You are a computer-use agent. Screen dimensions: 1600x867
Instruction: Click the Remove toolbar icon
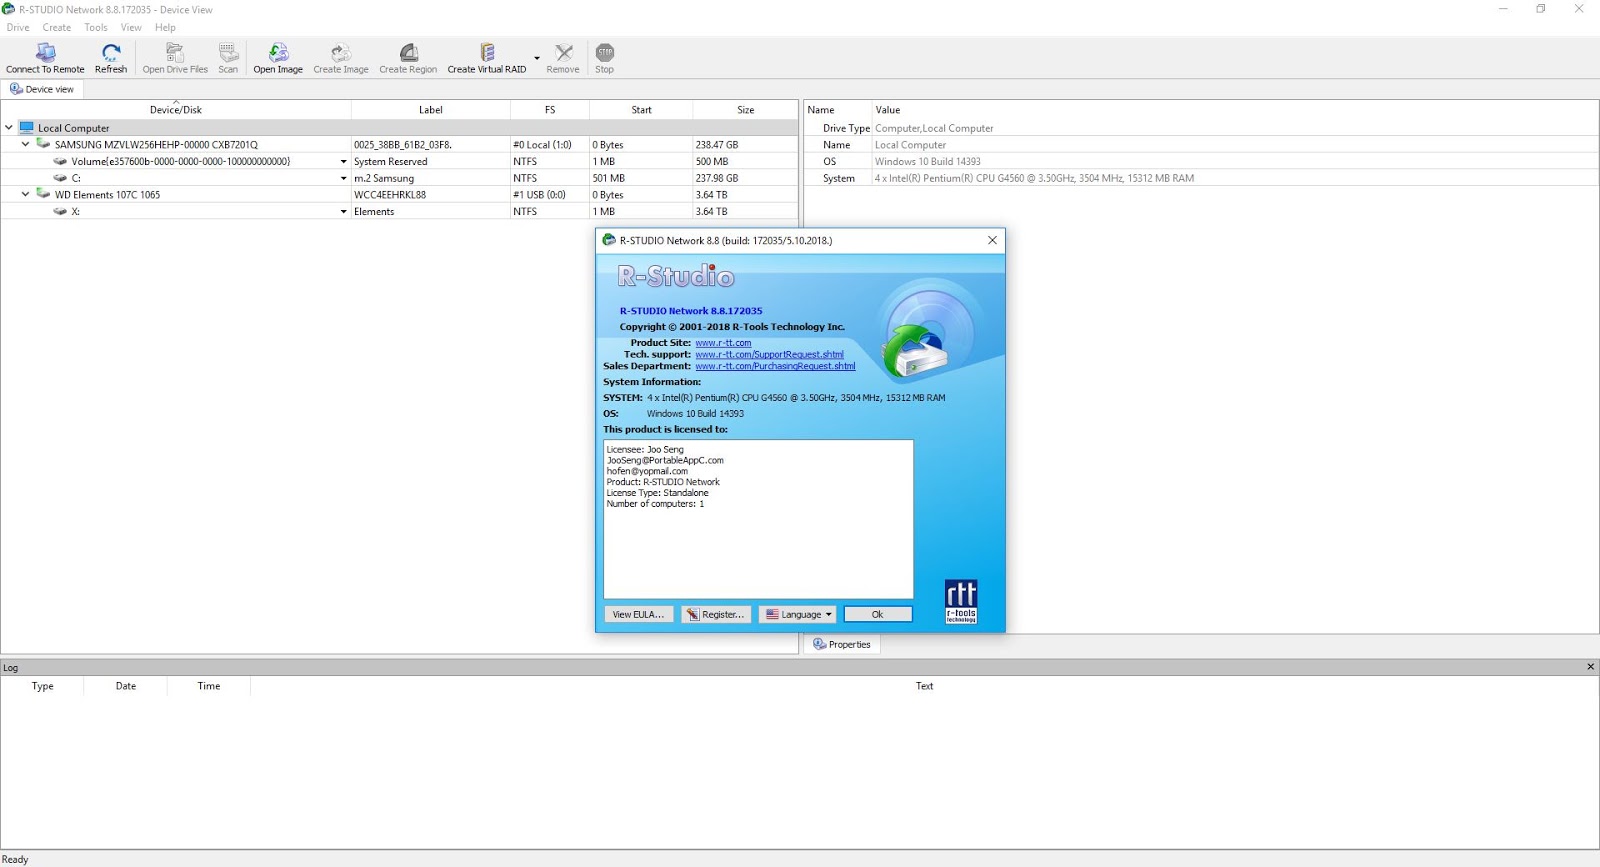(563, 58)
